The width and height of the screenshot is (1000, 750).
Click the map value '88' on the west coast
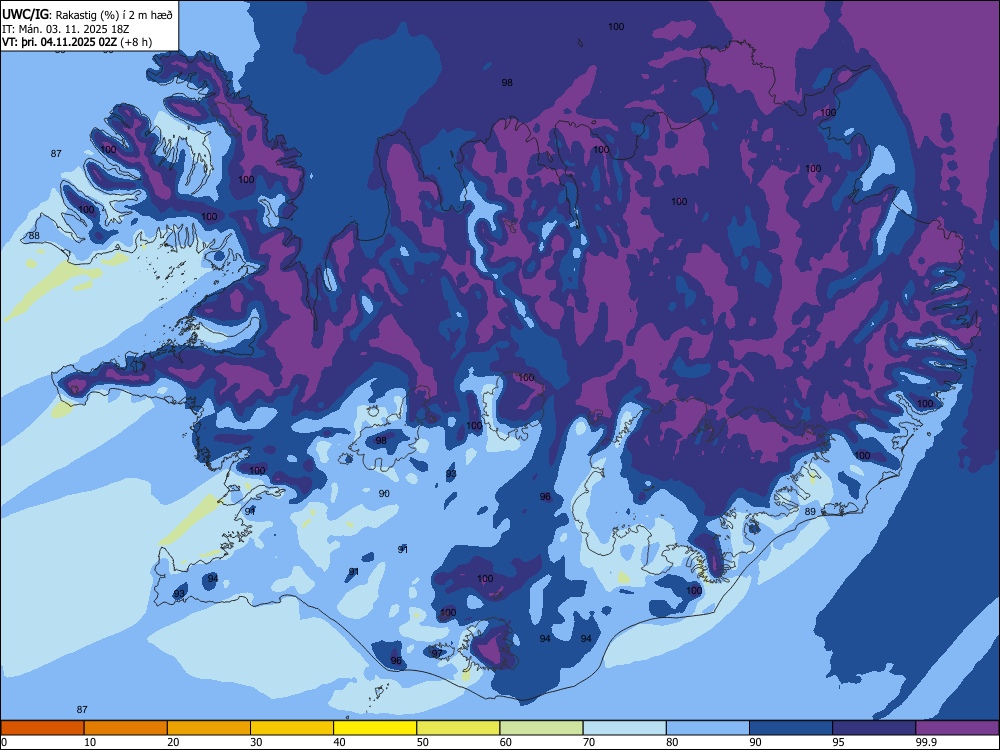34,235
